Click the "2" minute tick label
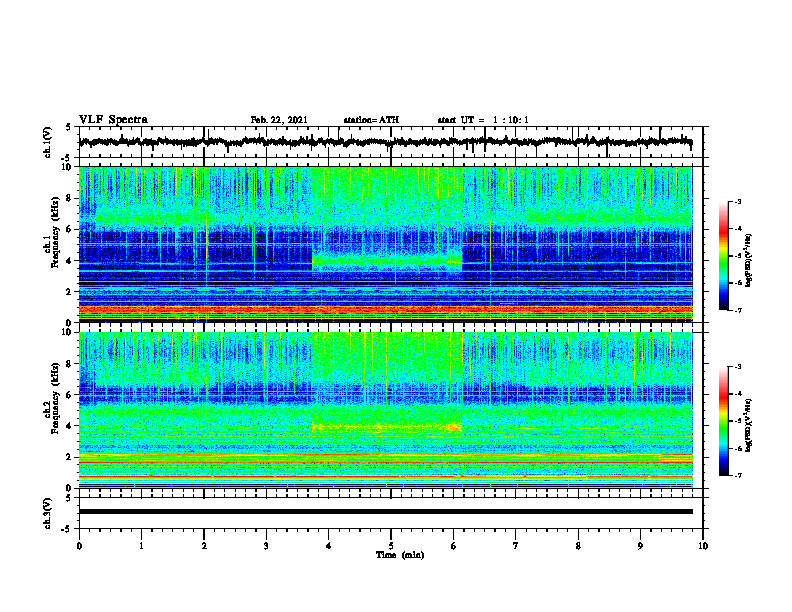 pos(204,546)
